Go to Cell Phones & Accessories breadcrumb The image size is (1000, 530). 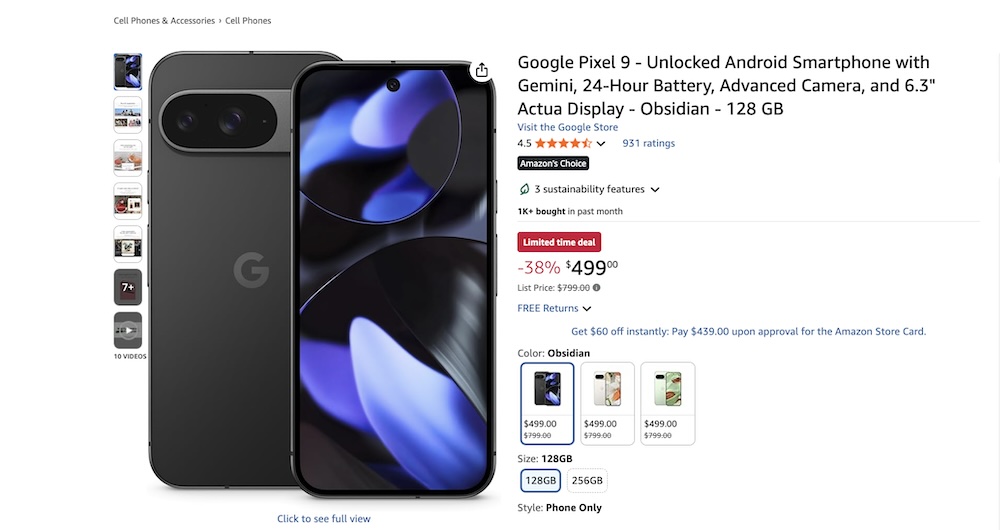point(164,20)
